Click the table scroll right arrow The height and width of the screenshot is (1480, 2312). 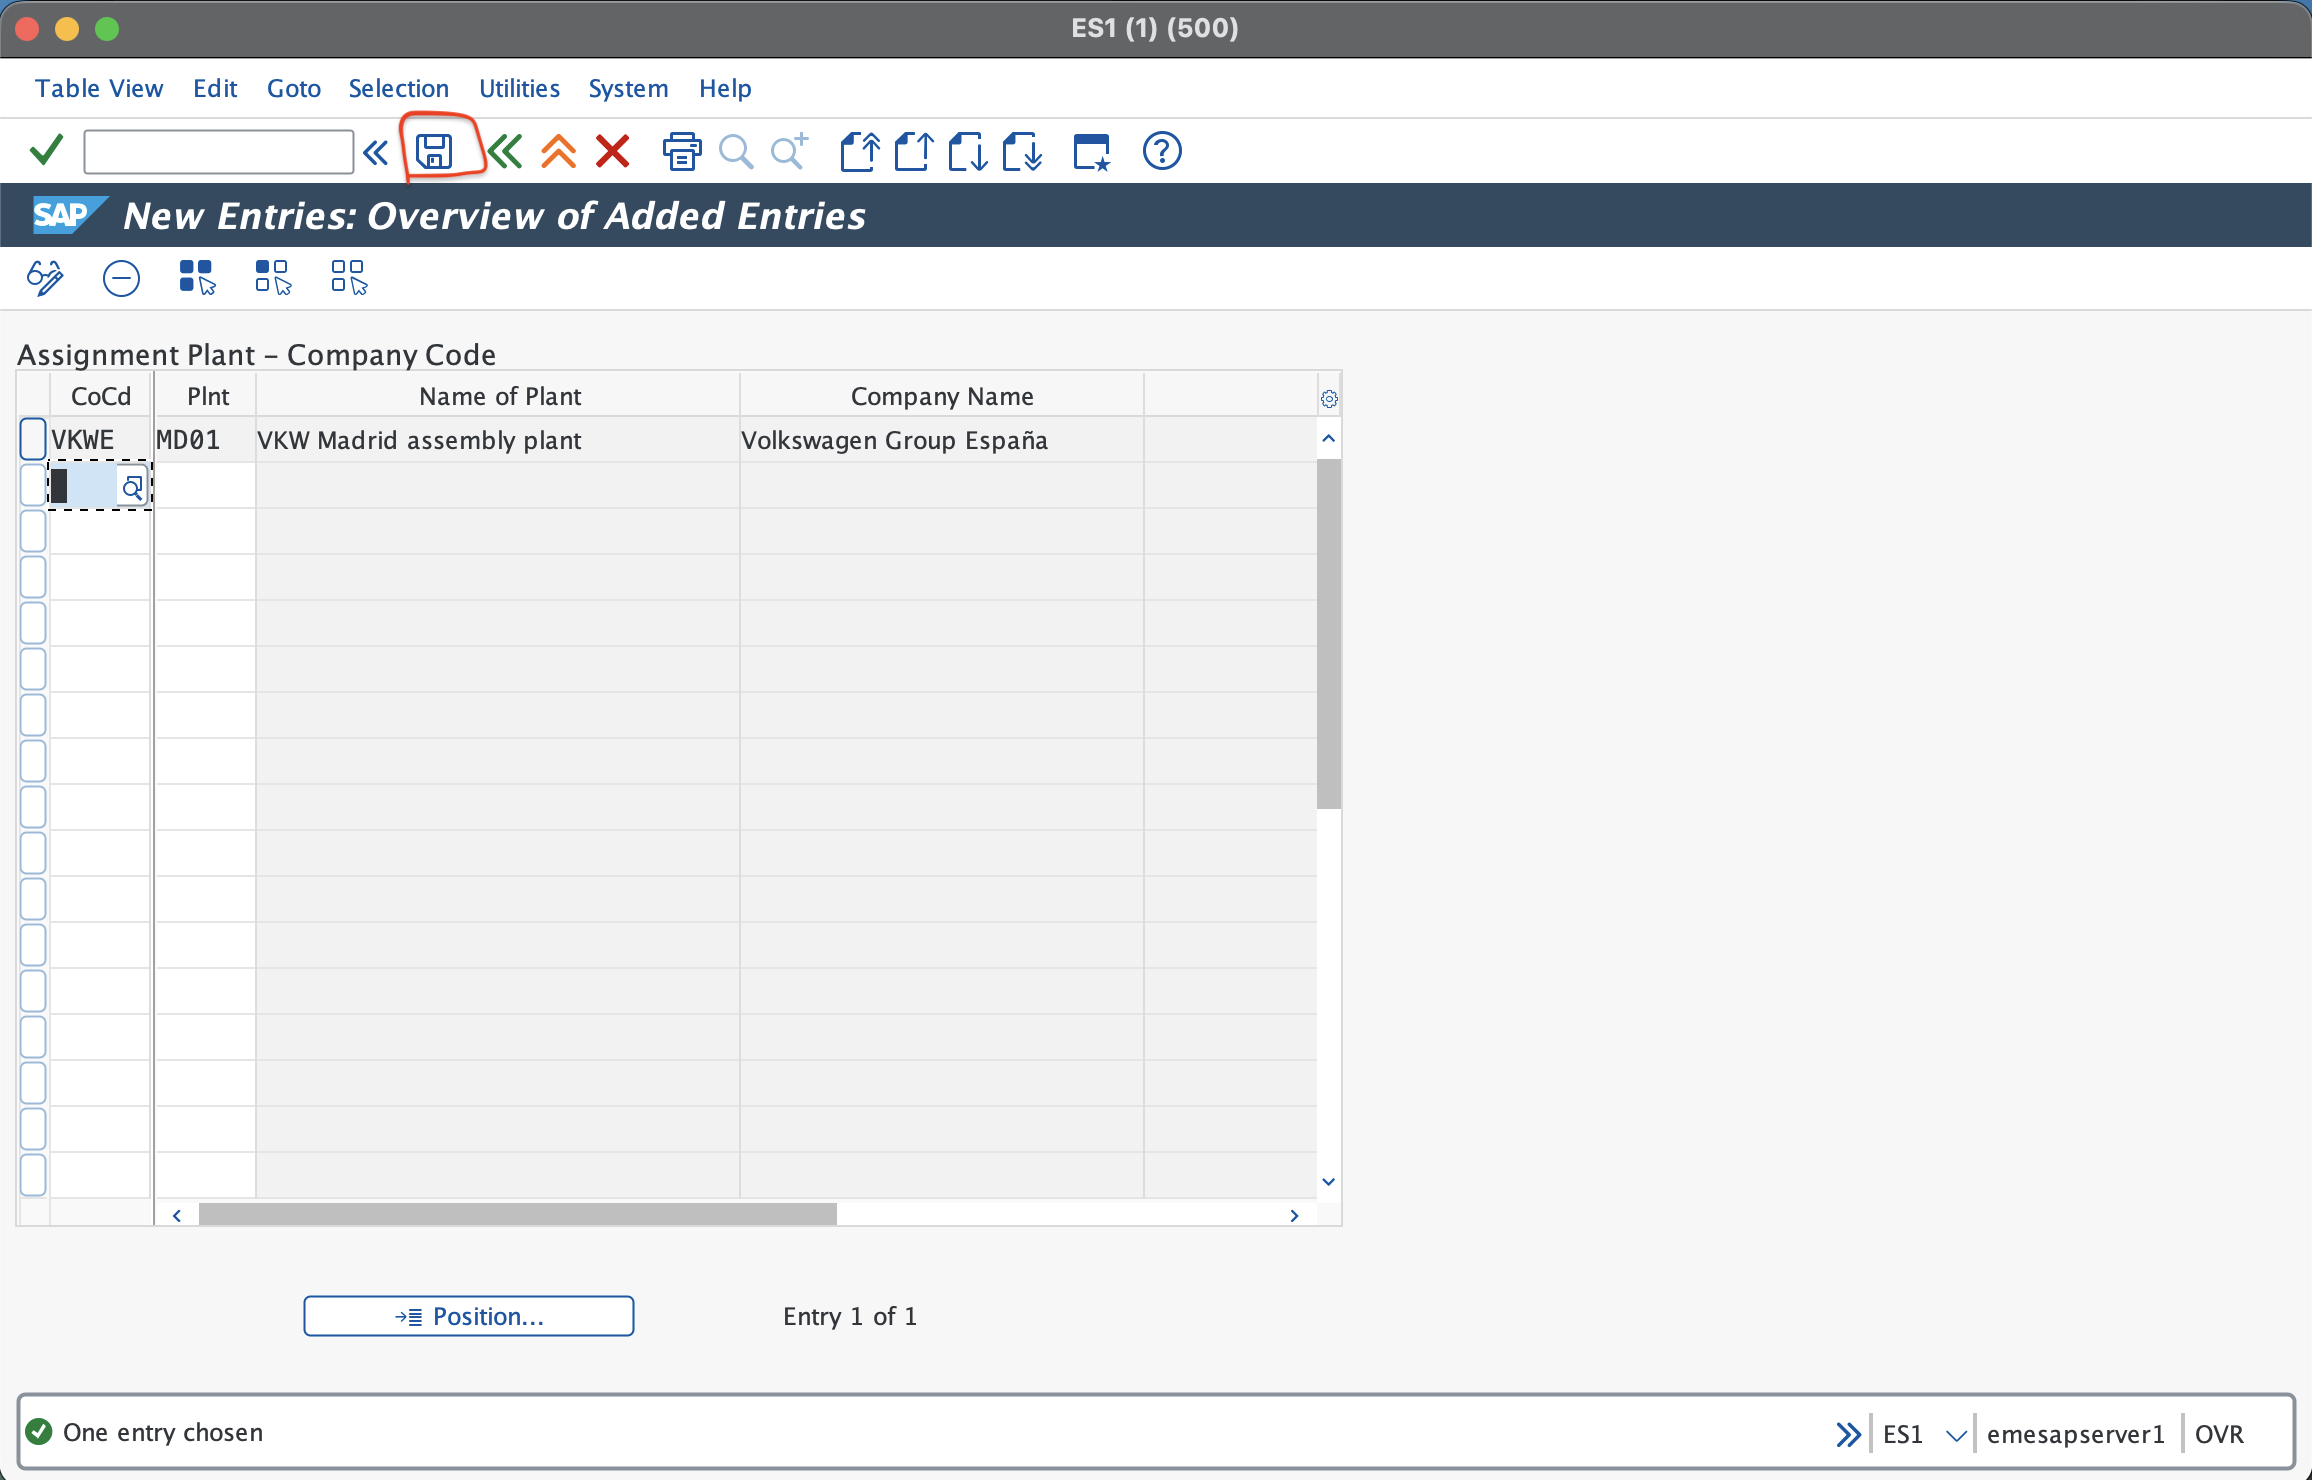tap(1295, 1215)
